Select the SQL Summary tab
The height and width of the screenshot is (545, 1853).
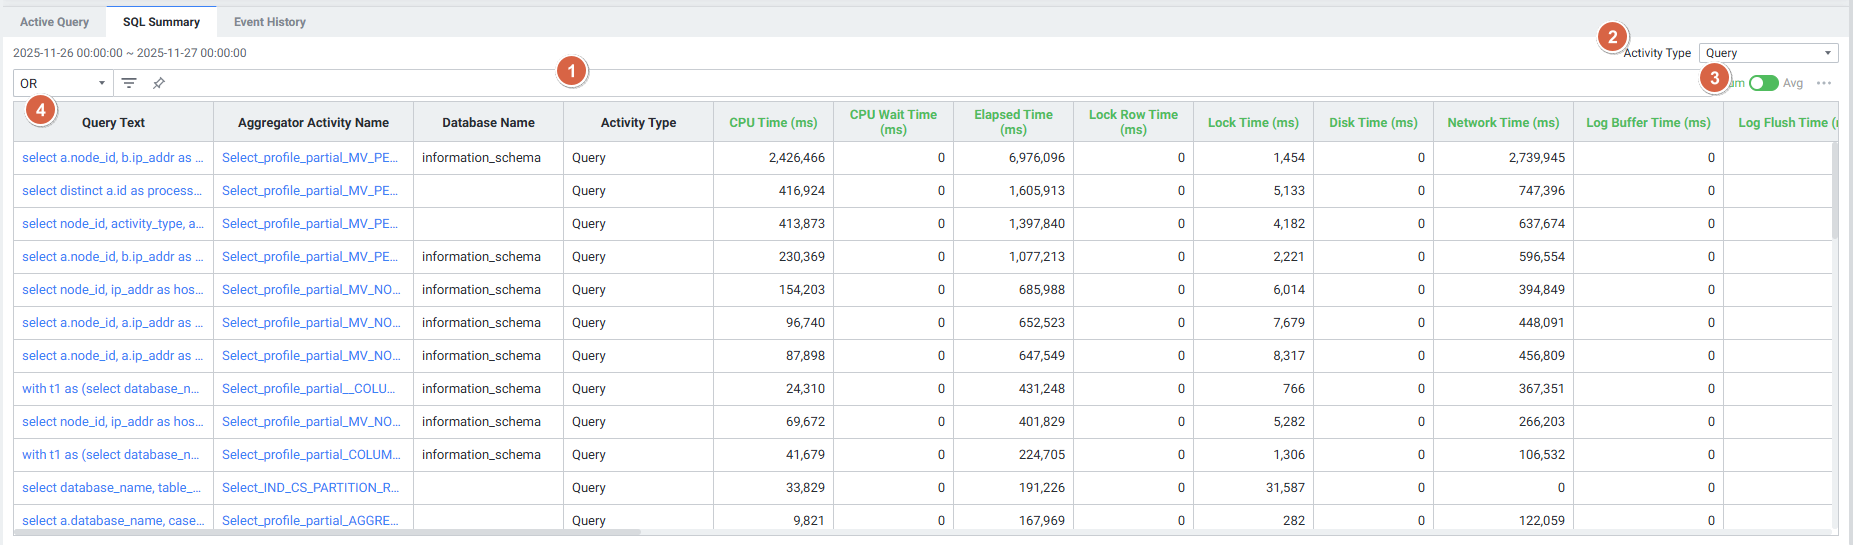pos(161,22)
